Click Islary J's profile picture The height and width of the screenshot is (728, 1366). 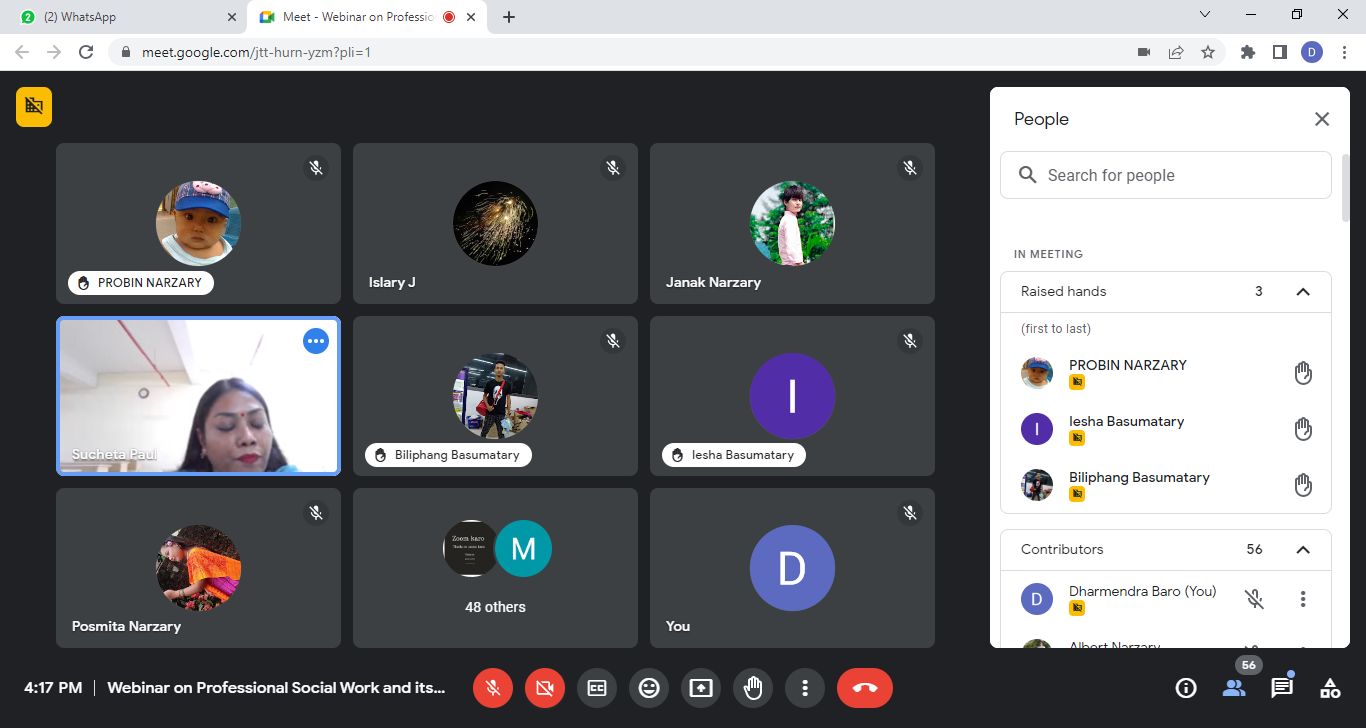point(495,223)
